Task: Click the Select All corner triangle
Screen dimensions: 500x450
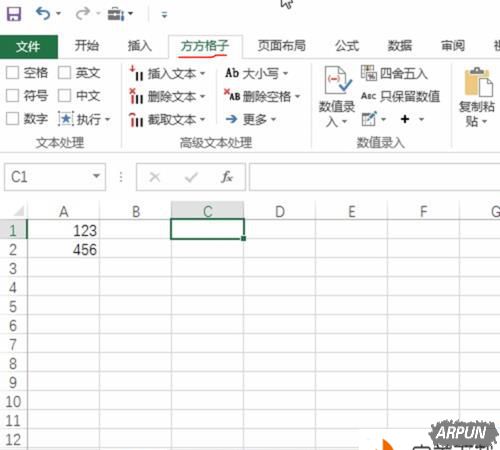Action: click(x=18, y=211)
